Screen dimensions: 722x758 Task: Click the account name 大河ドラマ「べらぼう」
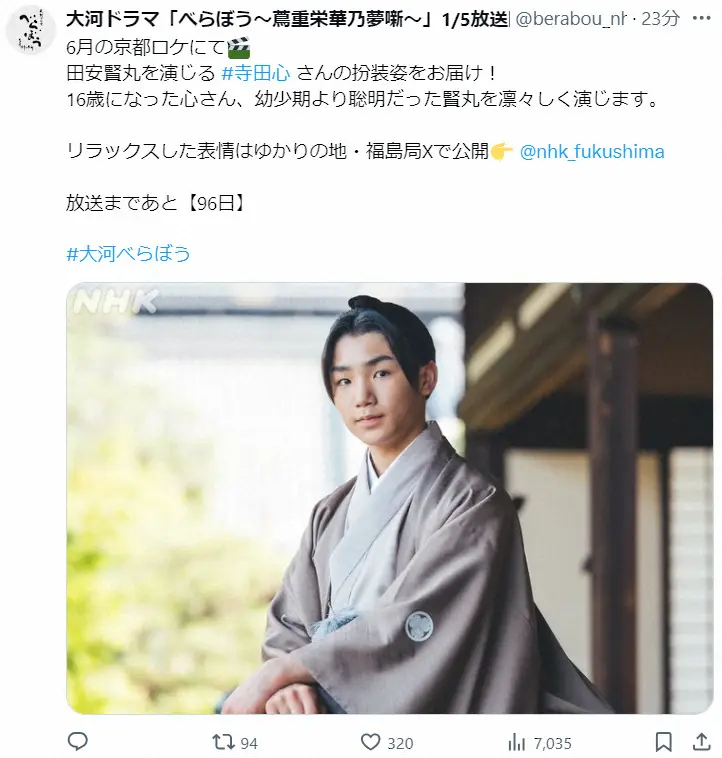[286, 19]
